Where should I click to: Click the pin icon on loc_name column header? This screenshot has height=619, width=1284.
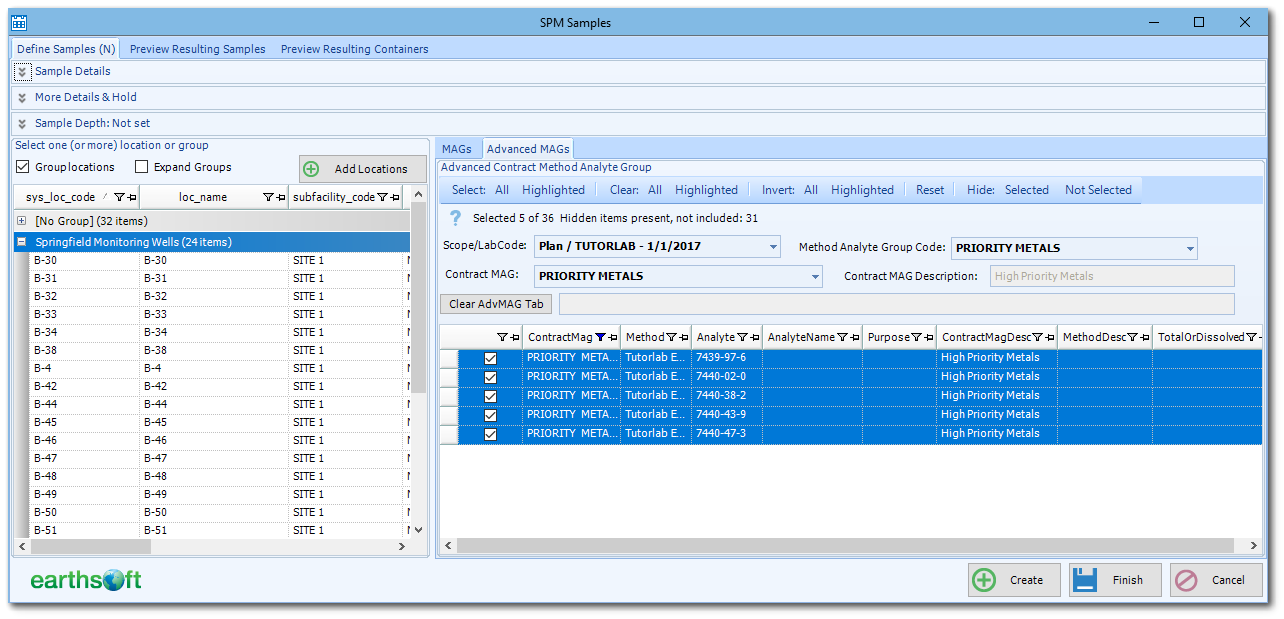click(x=279, y=197)
